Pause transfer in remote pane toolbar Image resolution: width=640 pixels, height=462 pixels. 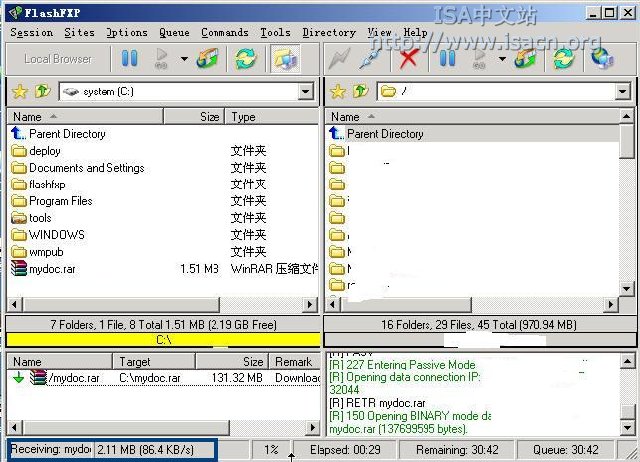click(x=447, y=58)
